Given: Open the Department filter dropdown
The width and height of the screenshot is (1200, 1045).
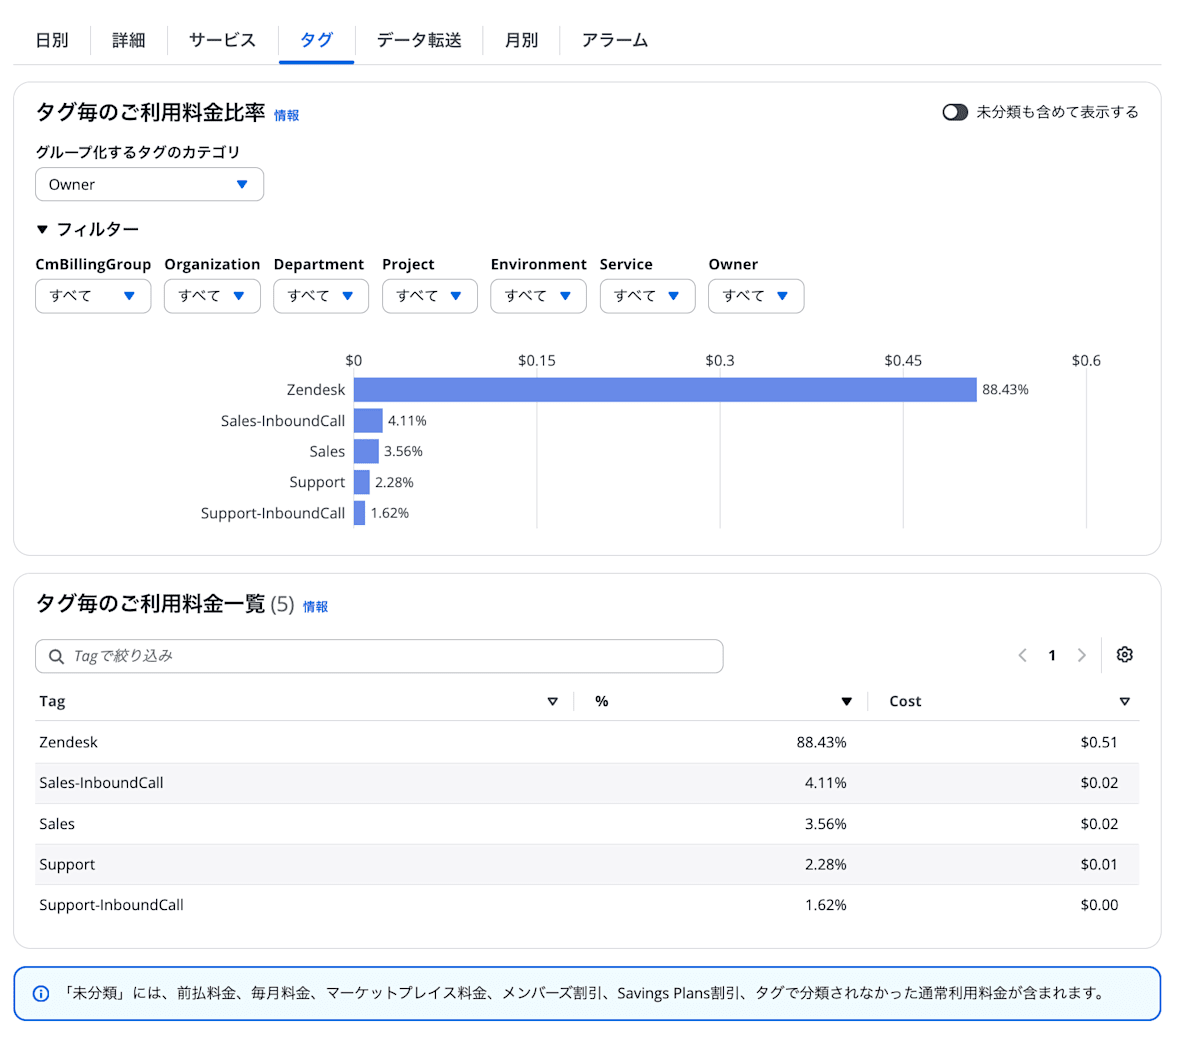Looking at the screenshot, I should (321, 296).
